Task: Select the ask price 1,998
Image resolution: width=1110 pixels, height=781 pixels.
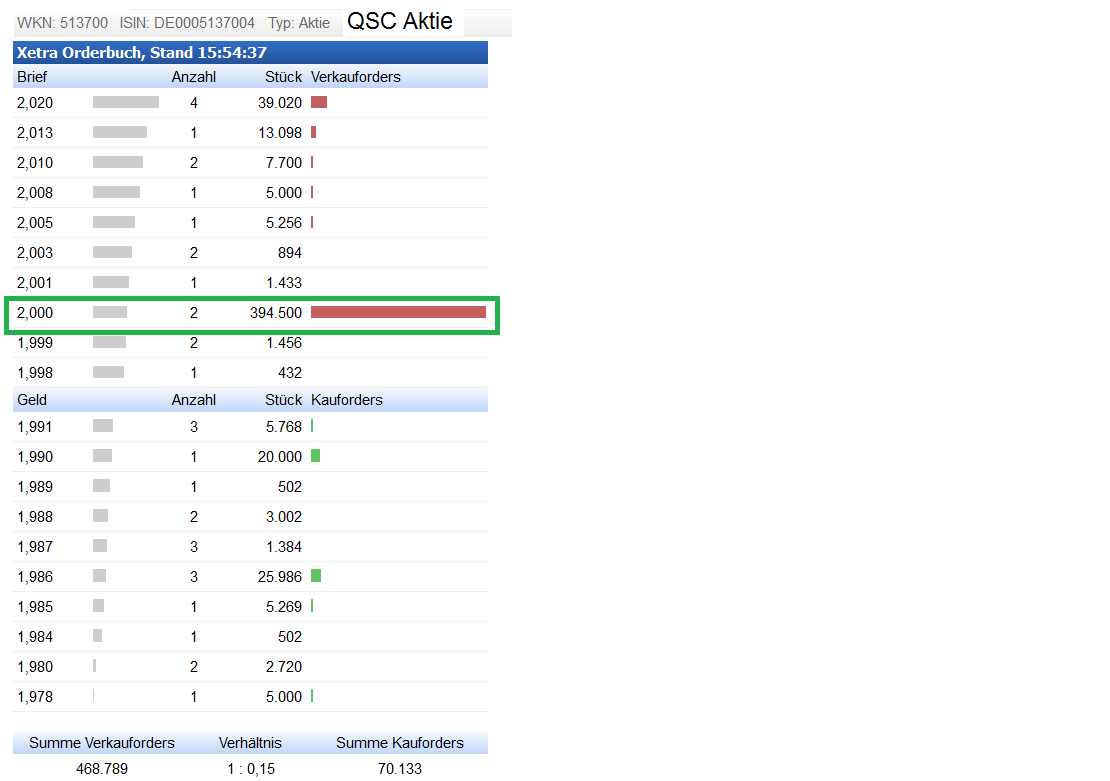Action: [x=35, y=372]
